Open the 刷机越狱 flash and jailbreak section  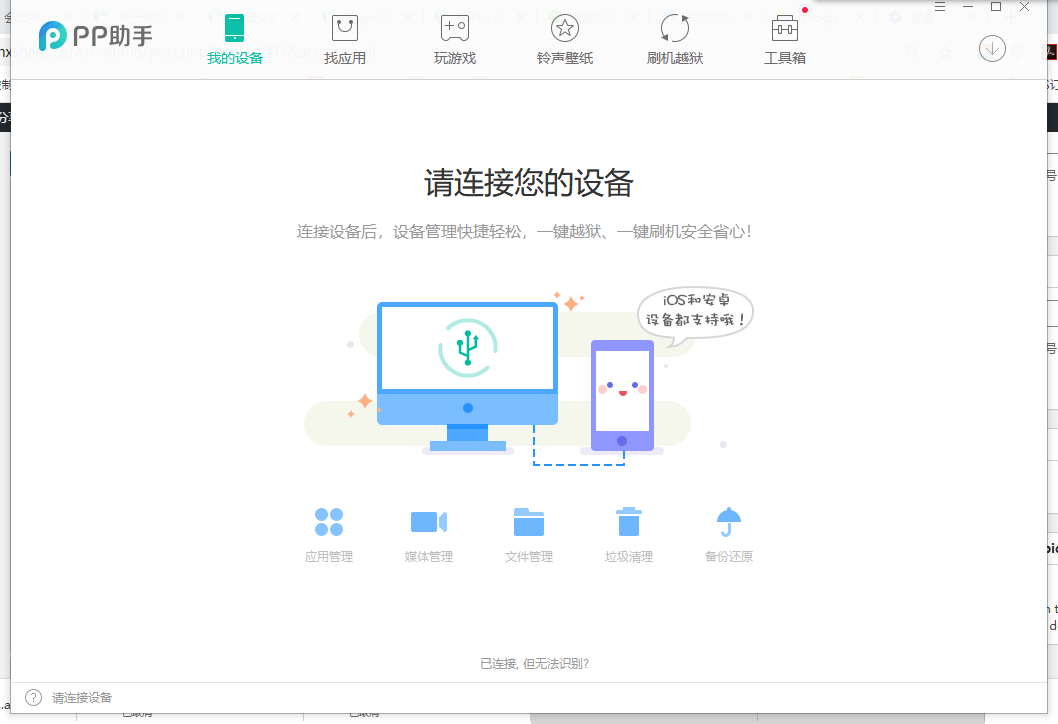click(x=675, y=40)
